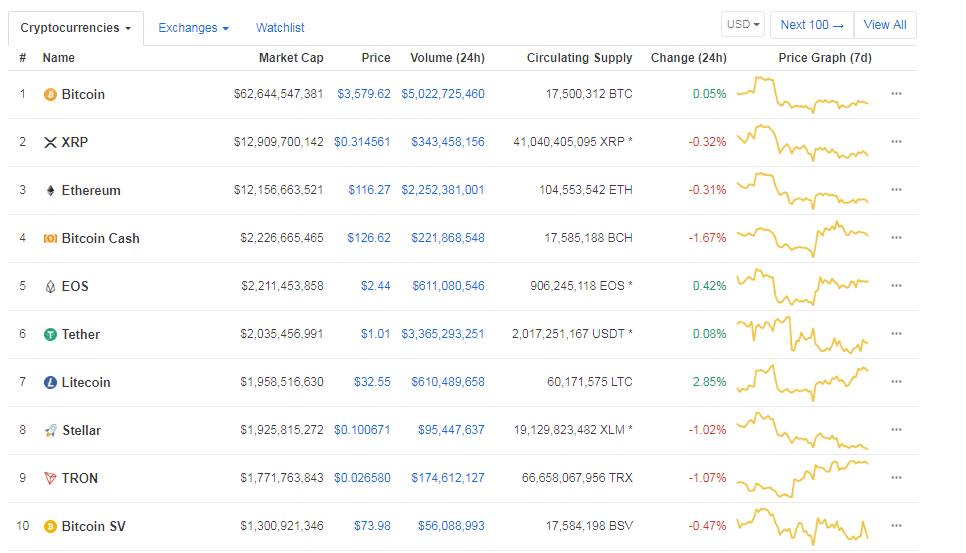The image size is (966, 553).
Task: Click the Bitcoin Cash logo icon
Action: point(51,239)
